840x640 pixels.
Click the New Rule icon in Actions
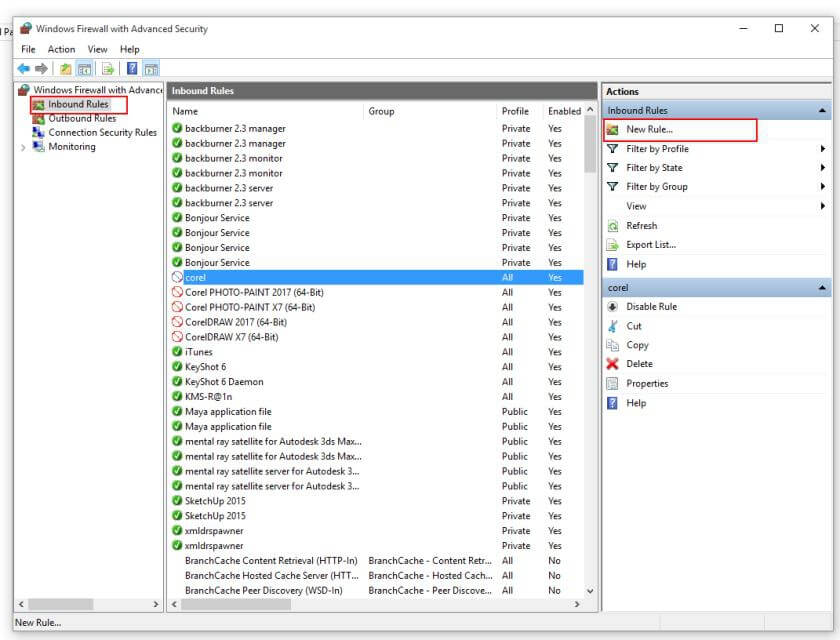coord(612,130)
